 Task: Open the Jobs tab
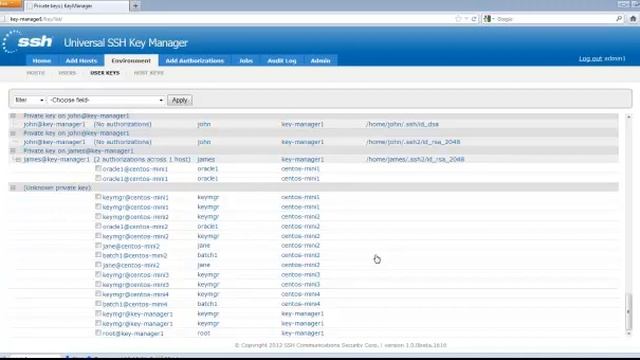[246, 60]
